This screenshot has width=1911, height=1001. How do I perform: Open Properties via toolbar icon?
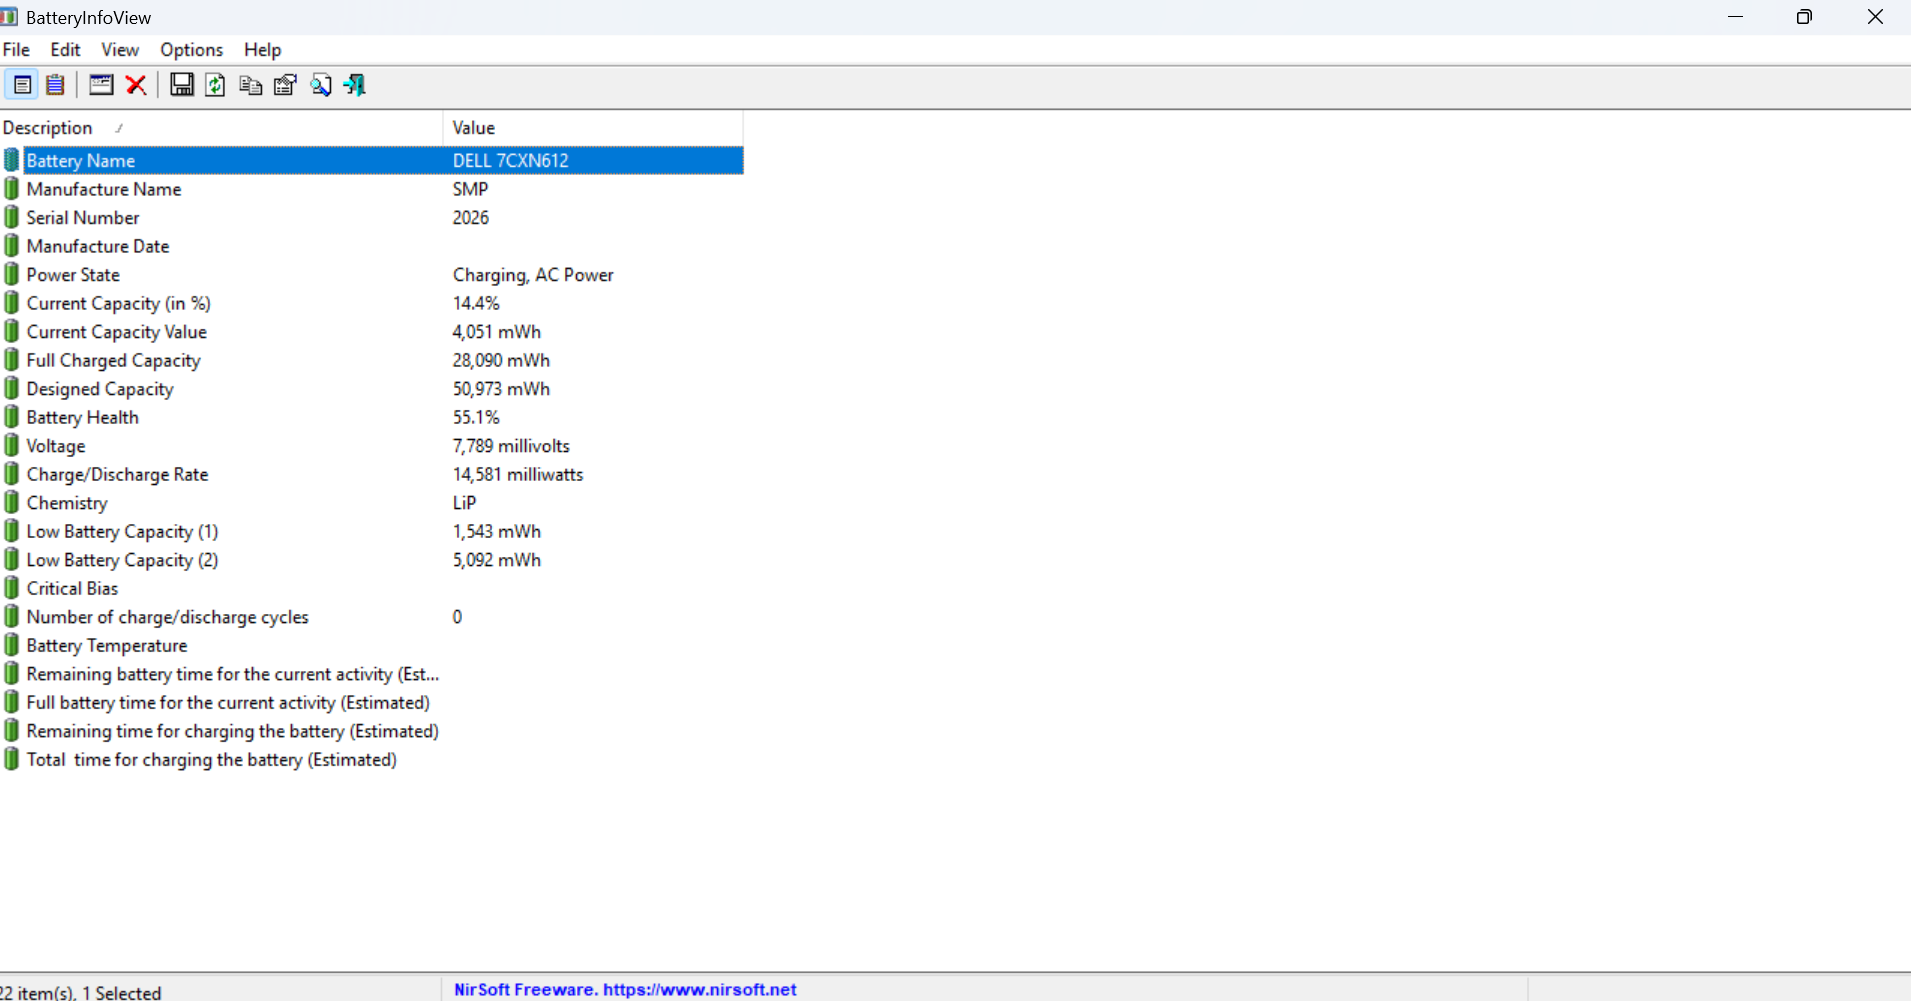click(285, 85)
